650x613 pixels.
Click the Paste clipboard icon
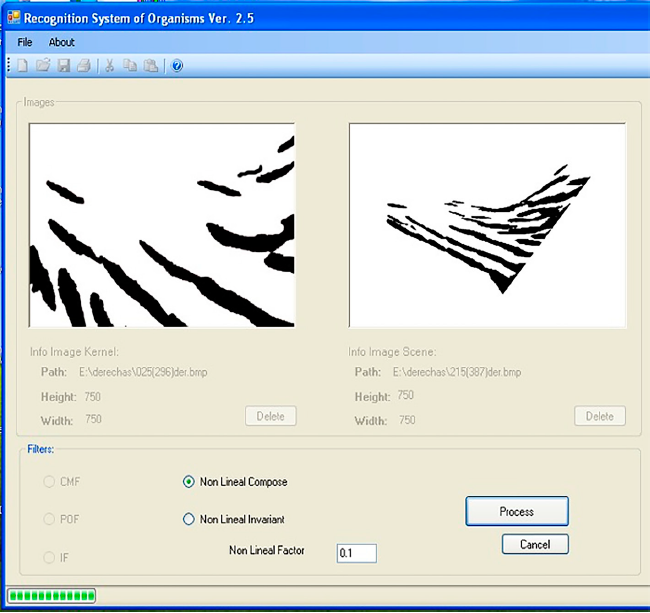click(x=150, y=66)
